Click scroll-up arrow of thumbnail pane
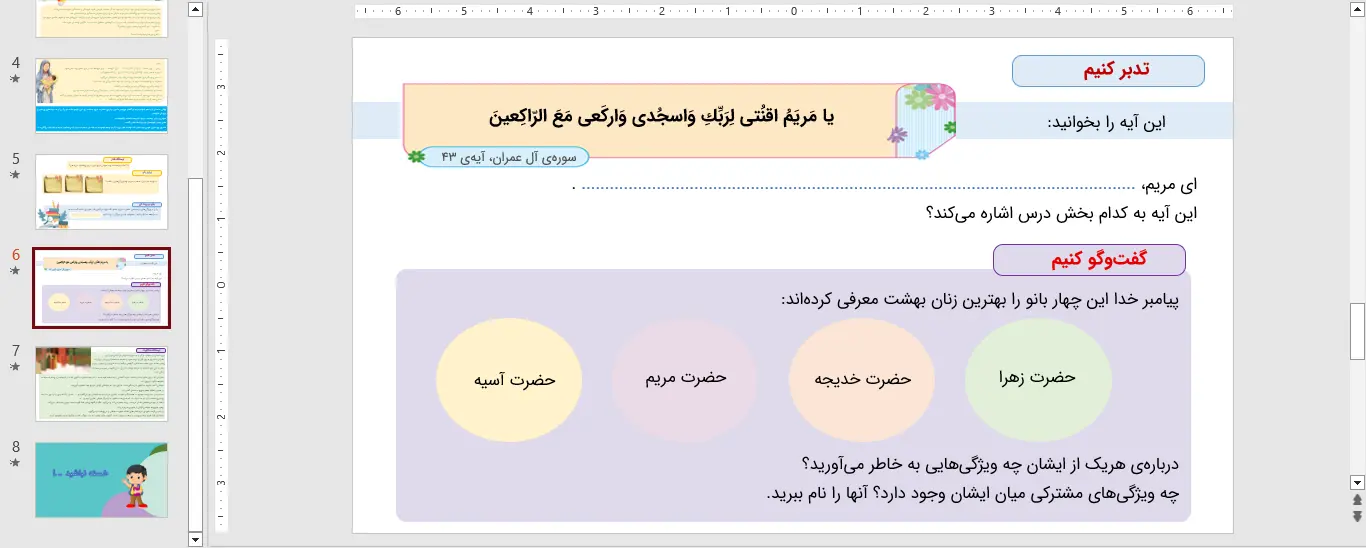1366x548 pixels. pos(195,9)
